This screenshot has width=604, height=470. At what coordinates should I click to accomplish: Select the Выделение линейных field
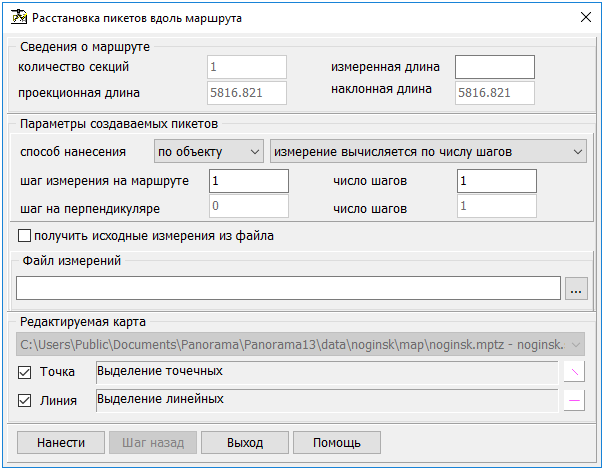[x=325, y=400]
